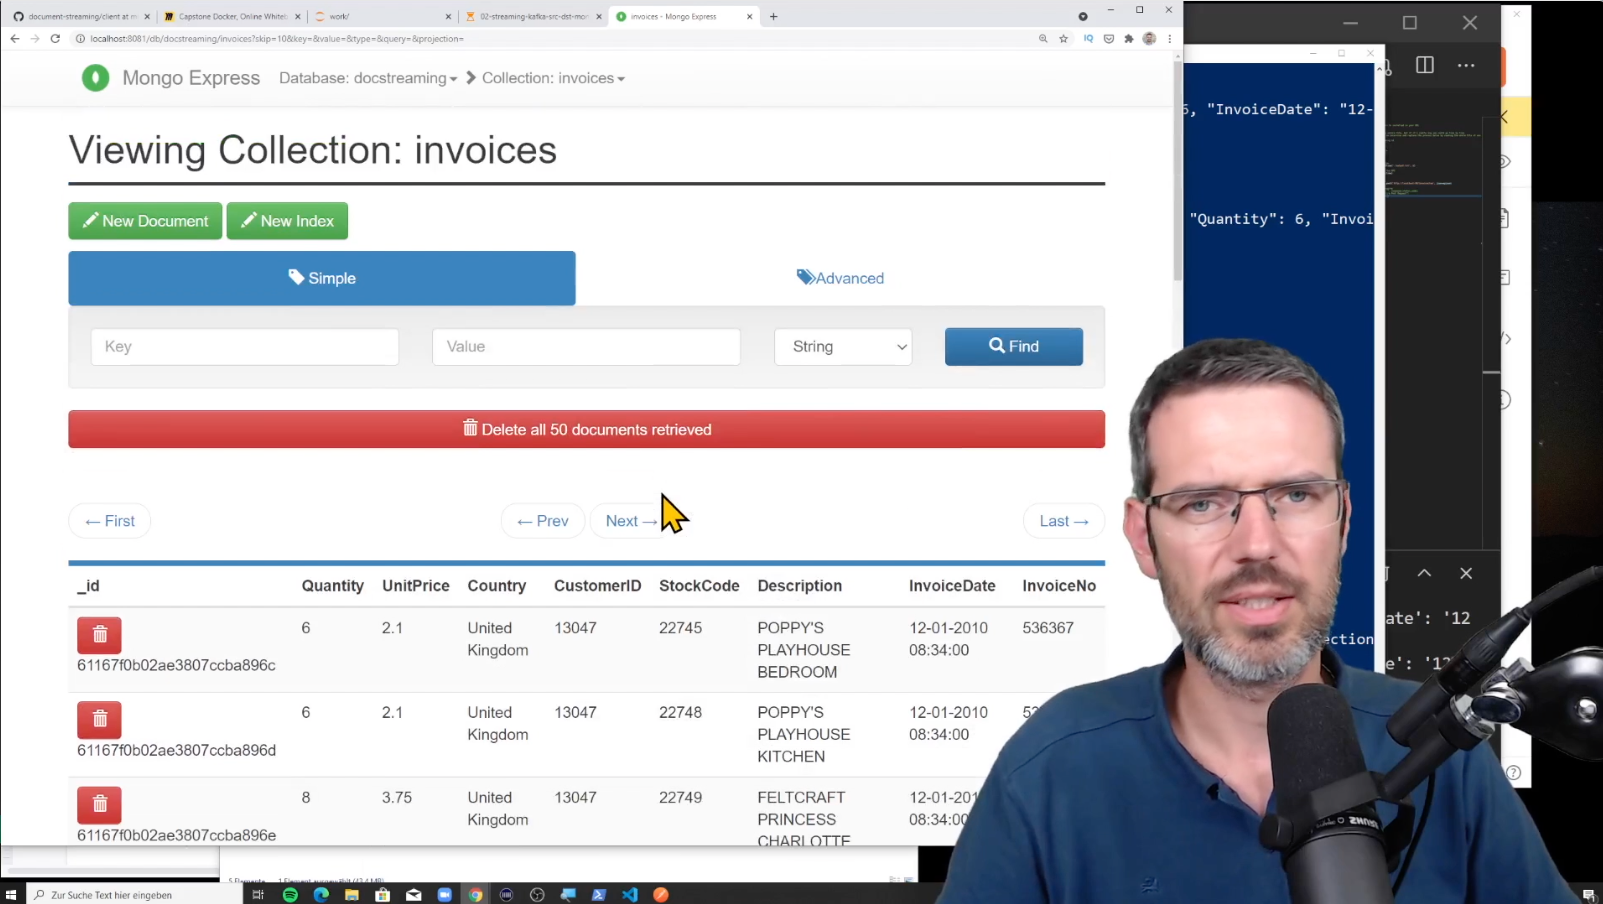Delete document 61167f0b02ae3807ccba896c
The width and height of the screenshot is (1603, 904).
pos(99,635)
